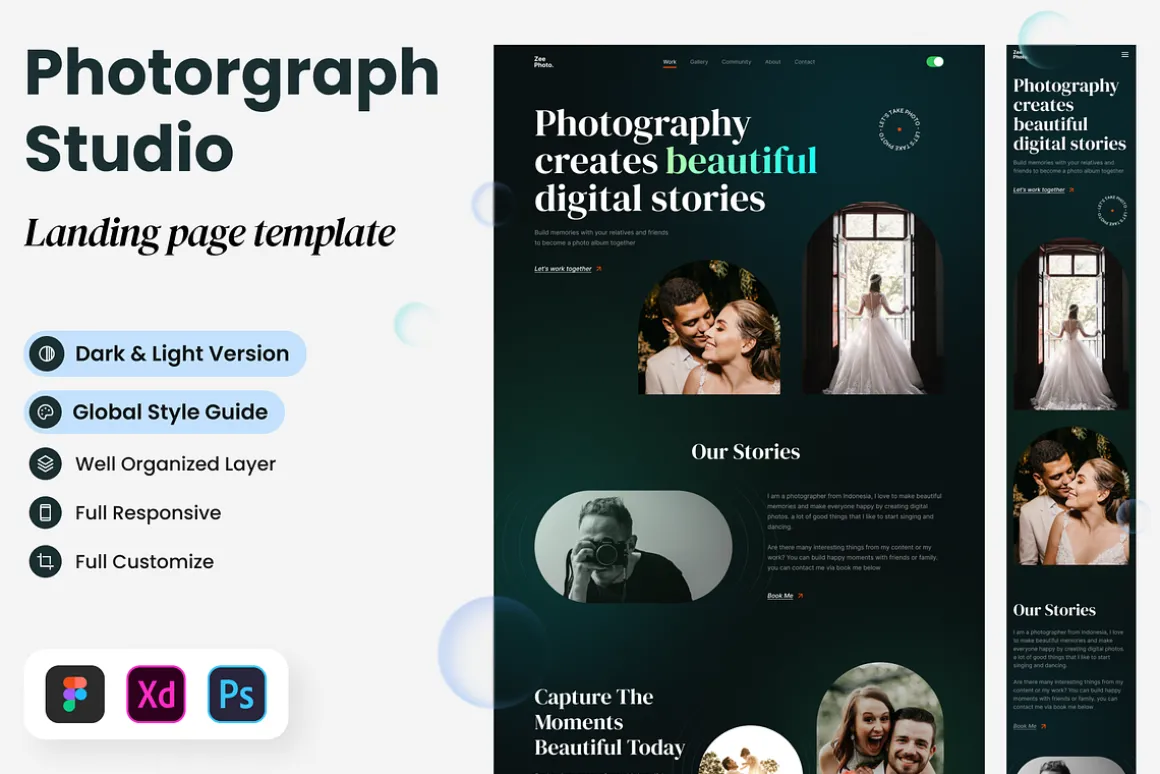This screenshot has width=1160, height=774.
Task: Click the circular Let's Take Photo badge in the desktop preview
Action: tap(900, 129)
